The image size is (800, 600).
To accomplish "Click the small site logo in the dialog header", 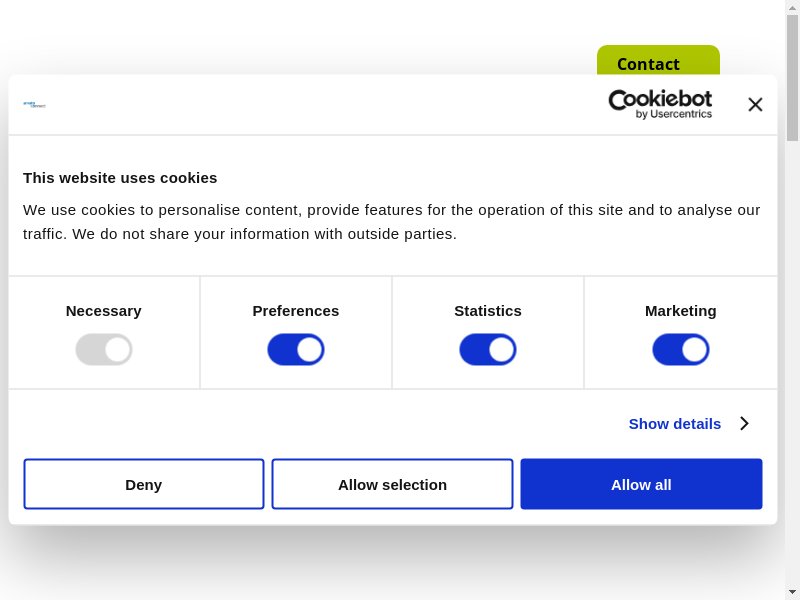I will (x=35, y=104).
